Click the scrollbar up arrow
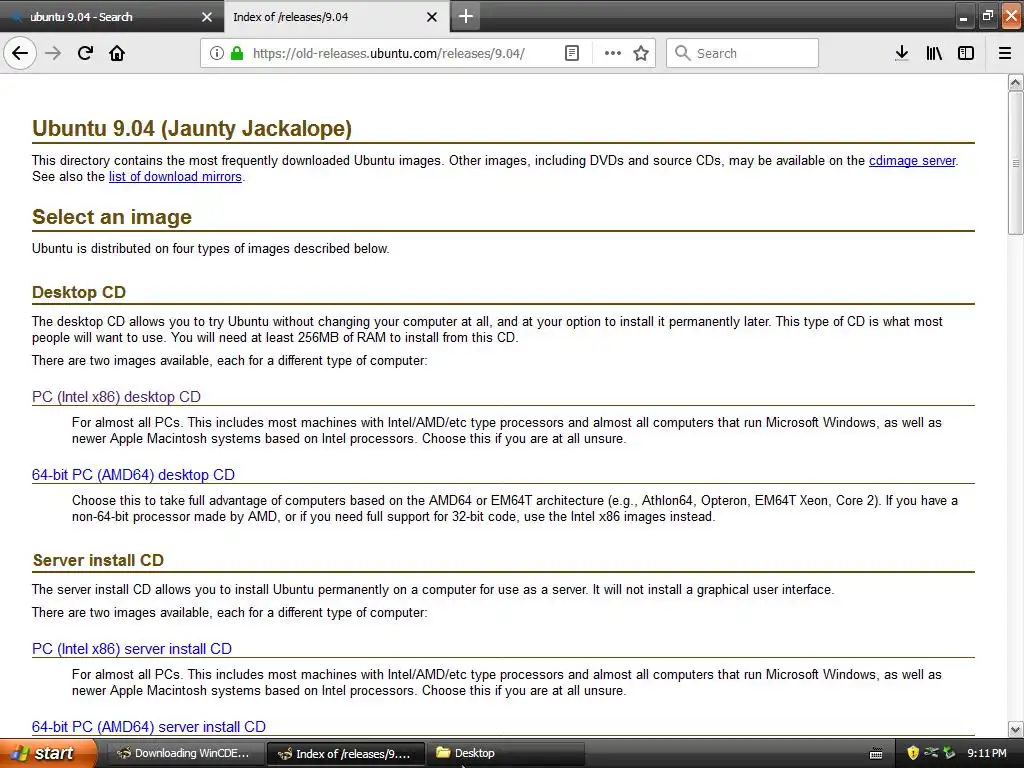This screenshot has height=768, width=1024. pos(1015,82)
